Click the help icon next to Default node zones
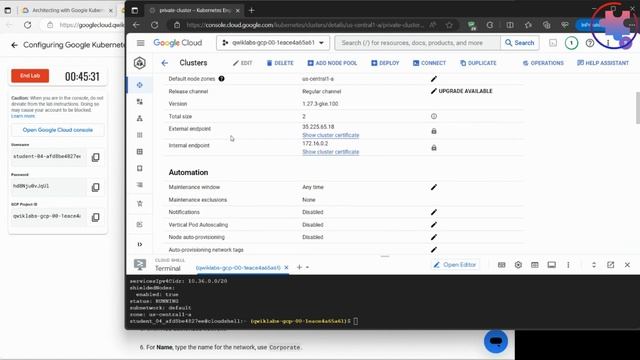 221,79
